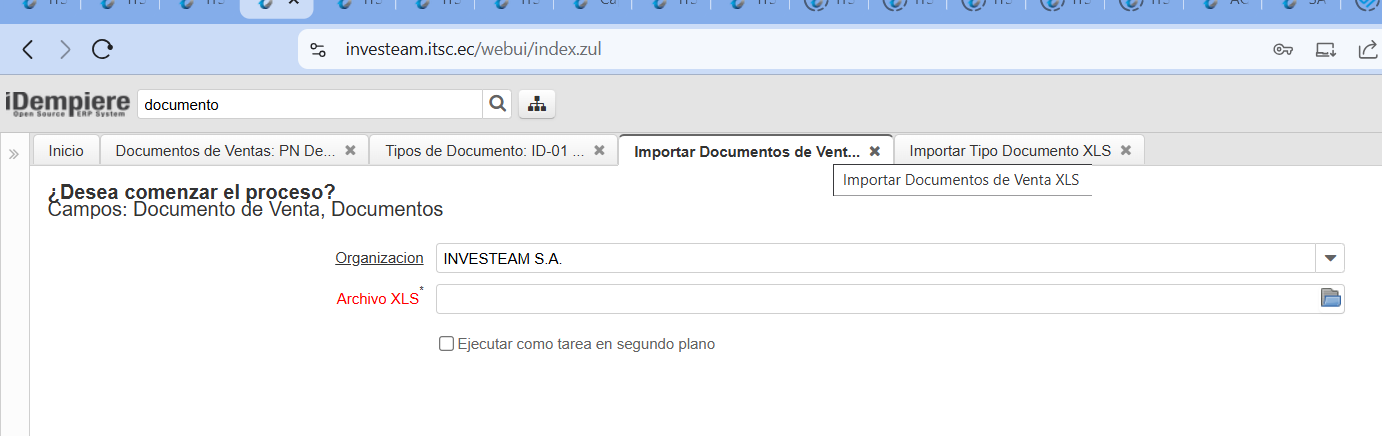The image size is (1382, 436).
Task: Open saved passwords key icon
Action: pos(1283,49)
